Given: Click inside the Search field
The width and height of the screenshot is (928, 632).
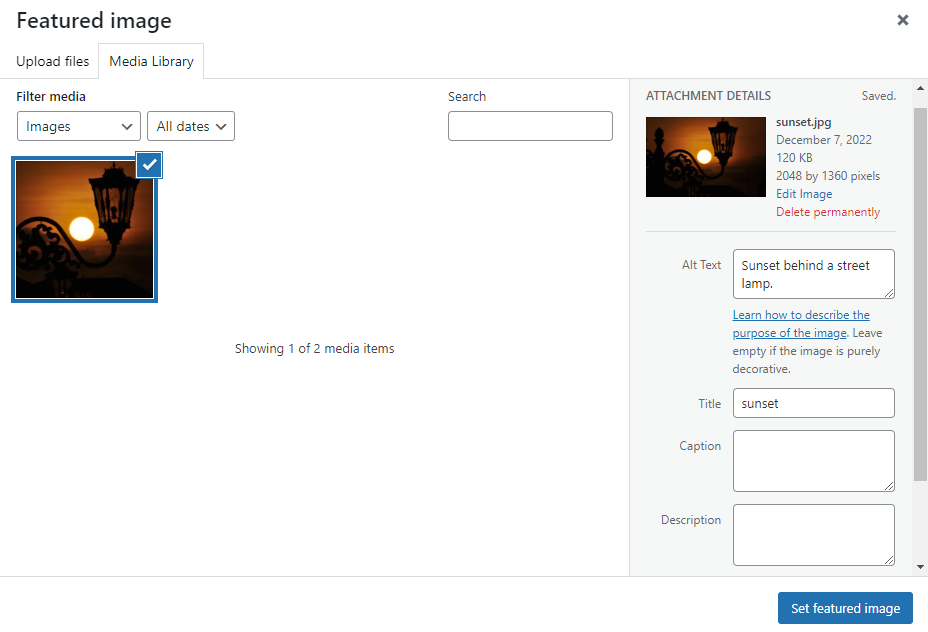Looking at the screenshot, I should click(x=530, y=126).
